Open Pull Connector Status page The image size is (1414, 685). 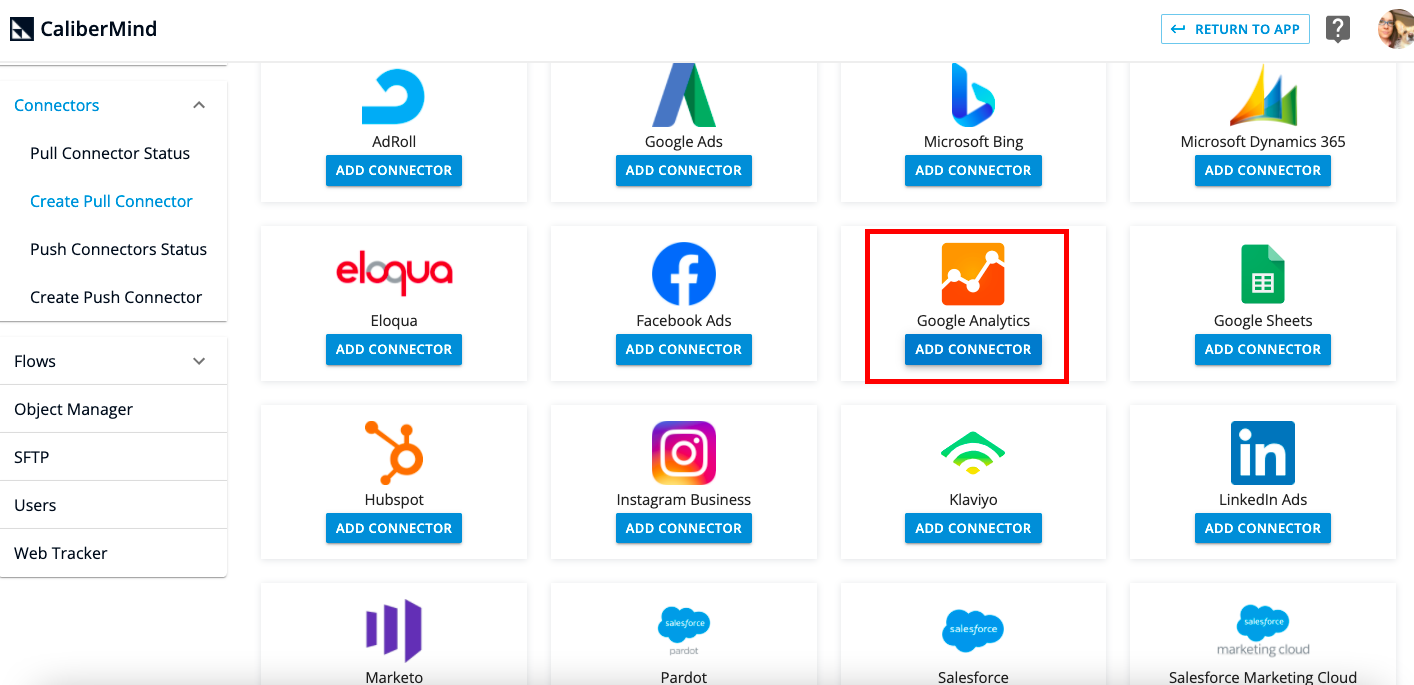[x=110, y=153]
